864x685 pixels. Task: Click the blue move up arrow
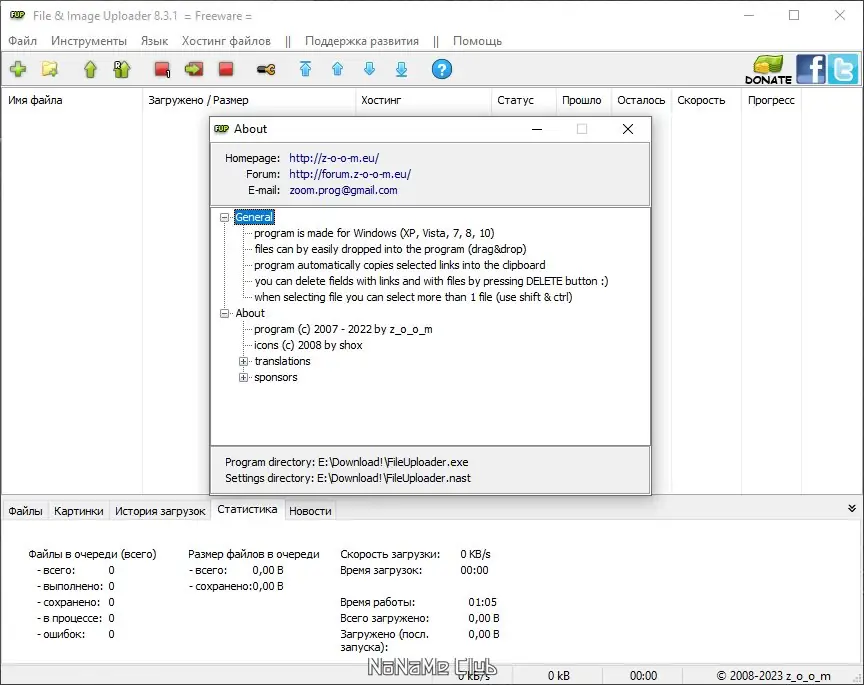[338, 69]
